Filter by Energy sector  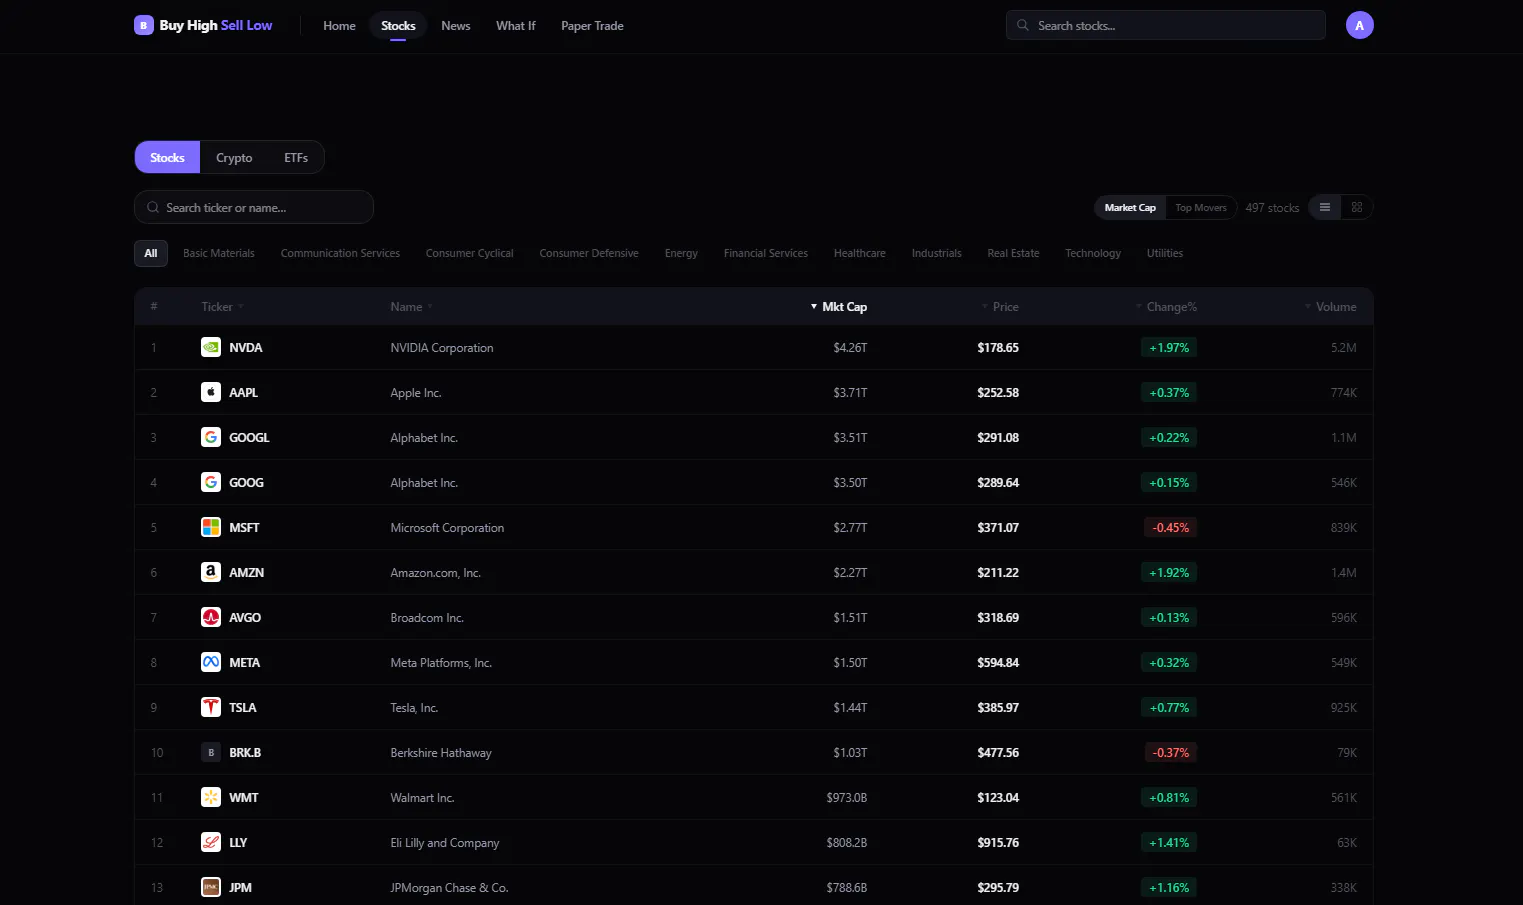point(681,253)
